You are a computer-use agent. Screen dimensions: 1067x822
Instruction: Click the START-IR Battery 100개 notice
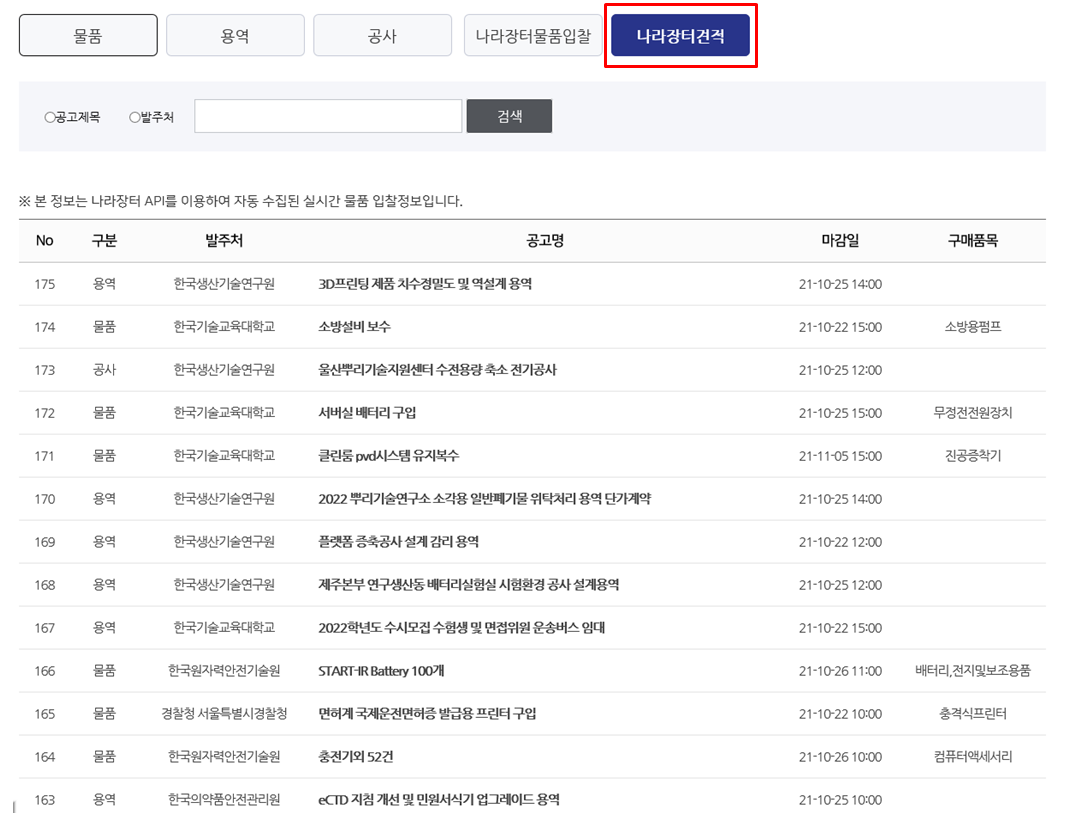tap(380, 671)
